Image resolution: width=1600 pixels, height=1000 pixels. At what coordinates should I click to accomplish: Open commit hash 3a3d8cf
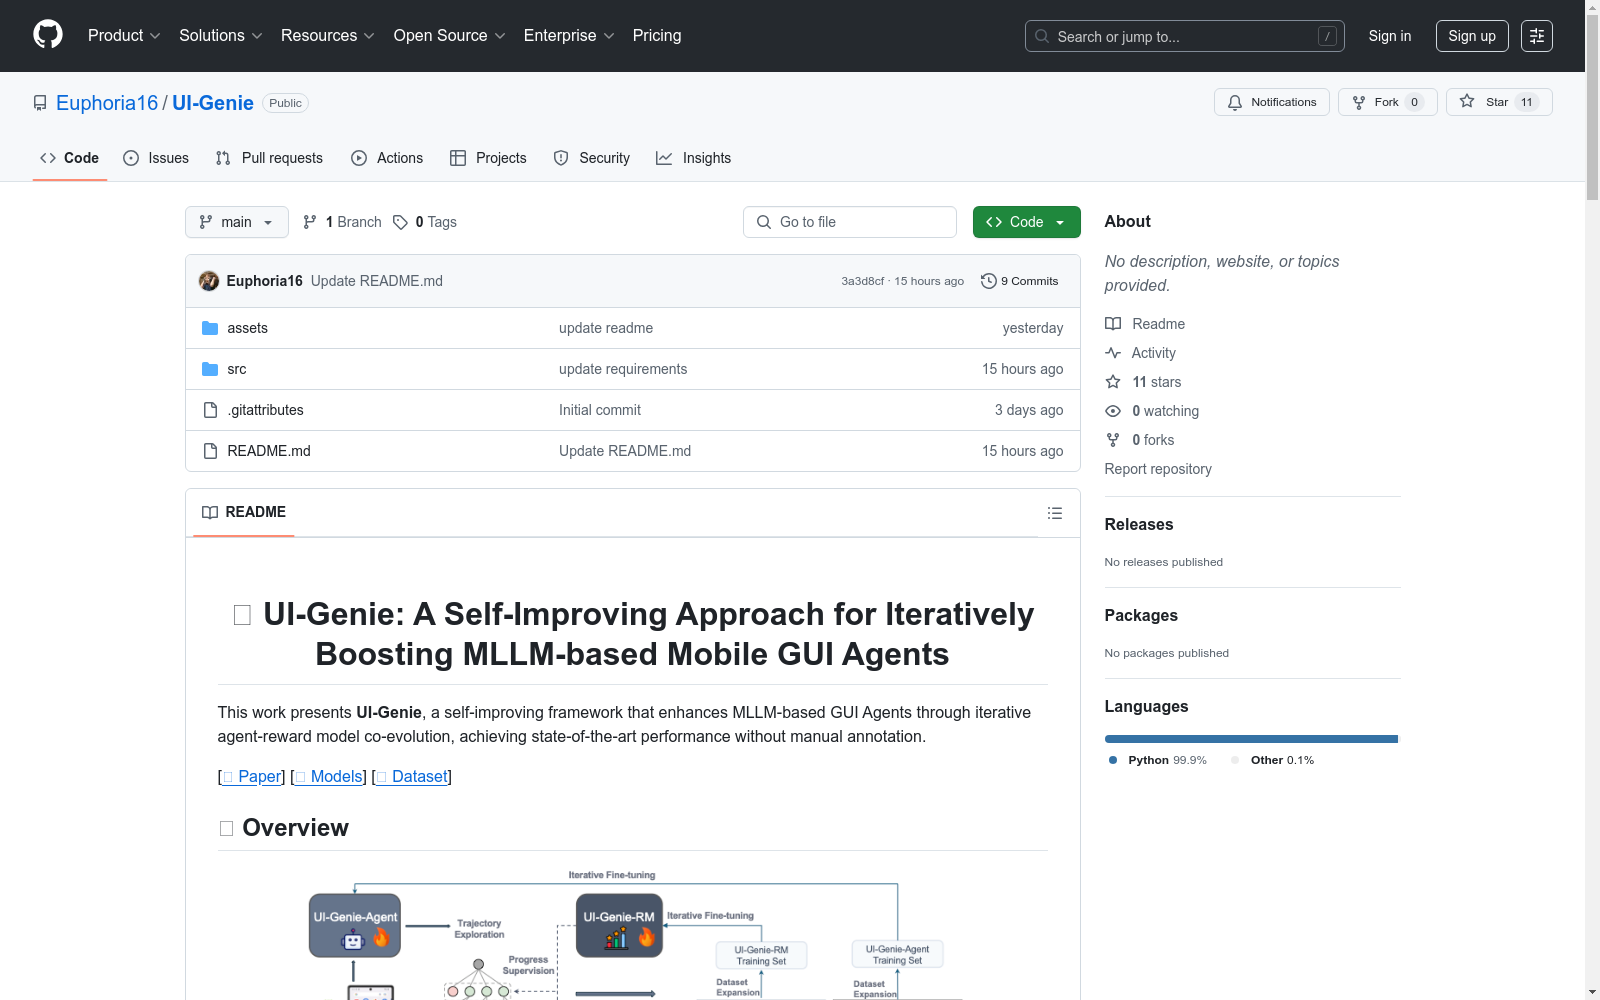tap(862, 281)
